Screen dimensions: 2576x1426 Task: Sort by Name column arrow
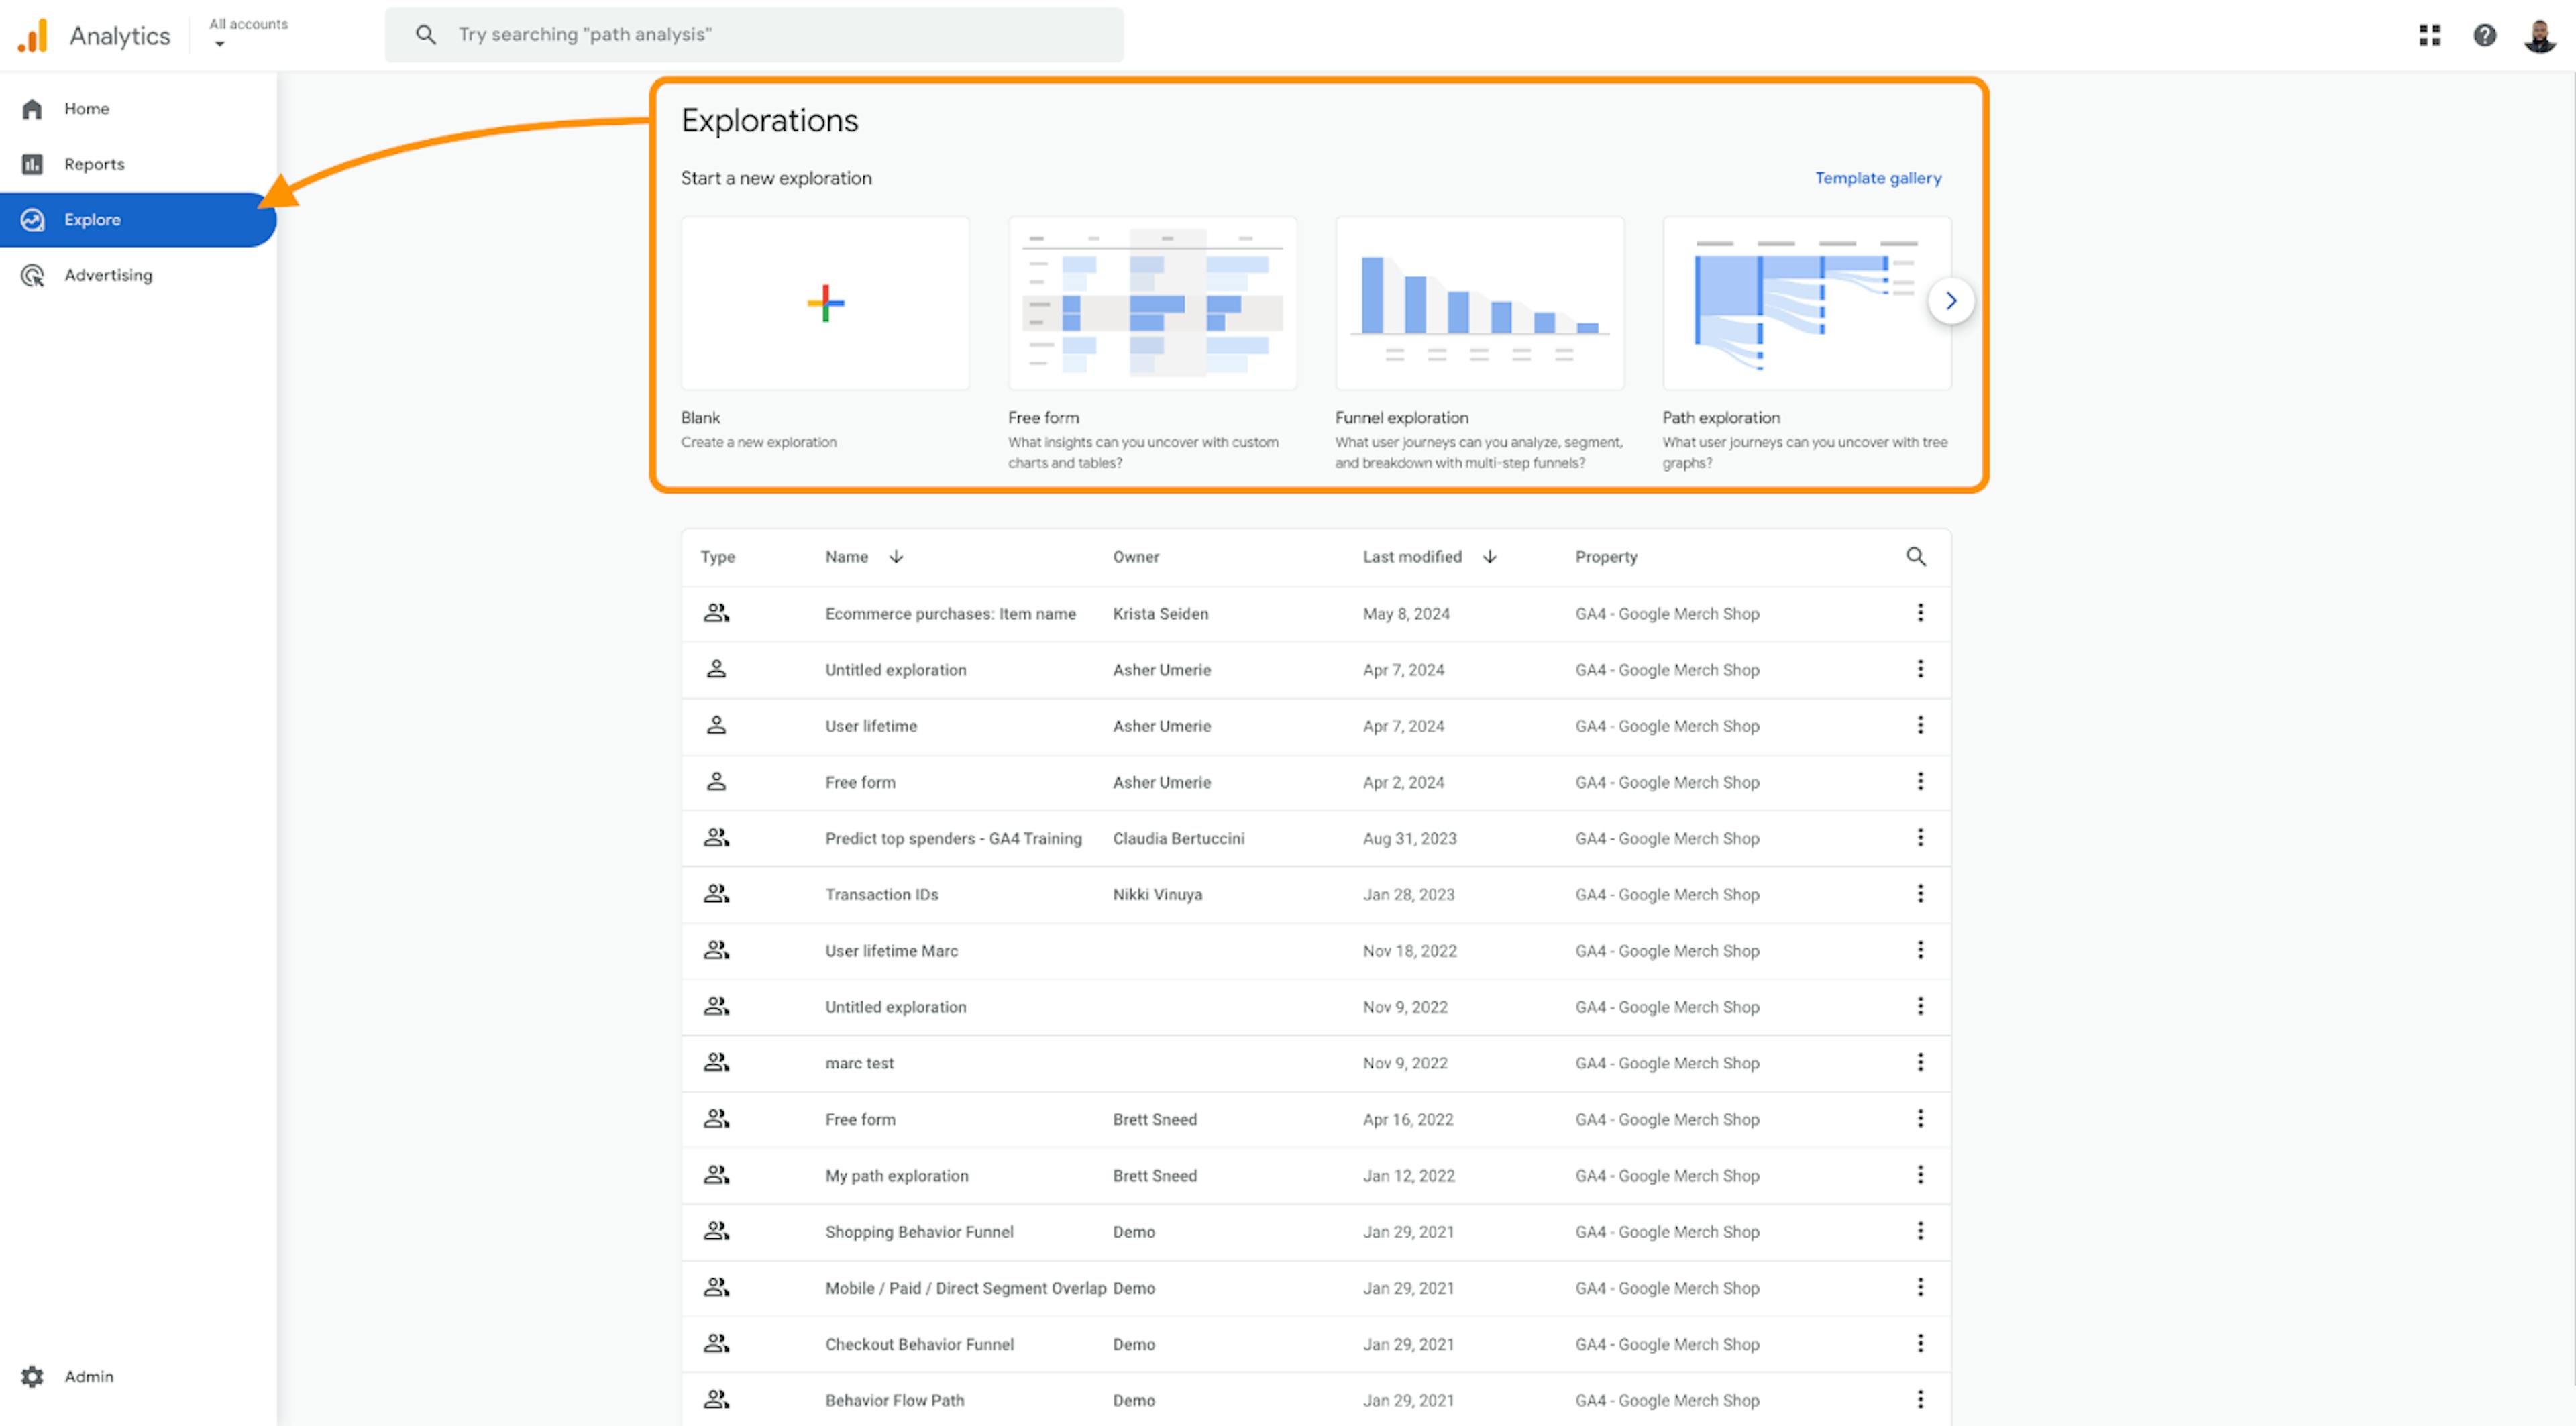click(896, 556)
